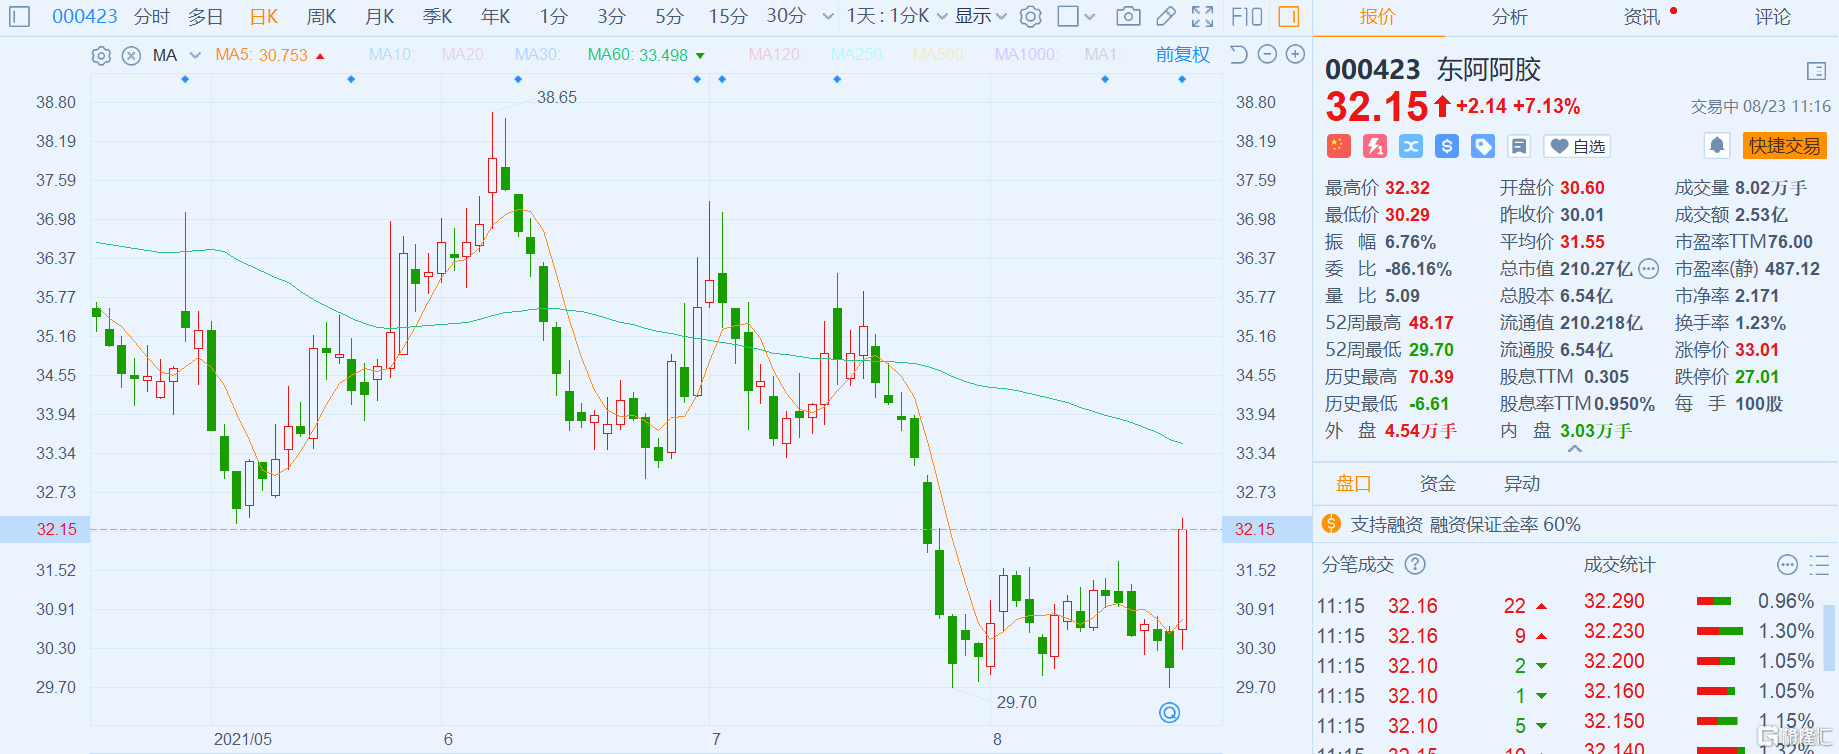Open the 1天:1分K interval dropdown
1839x754 pixels.
[897, 16]
